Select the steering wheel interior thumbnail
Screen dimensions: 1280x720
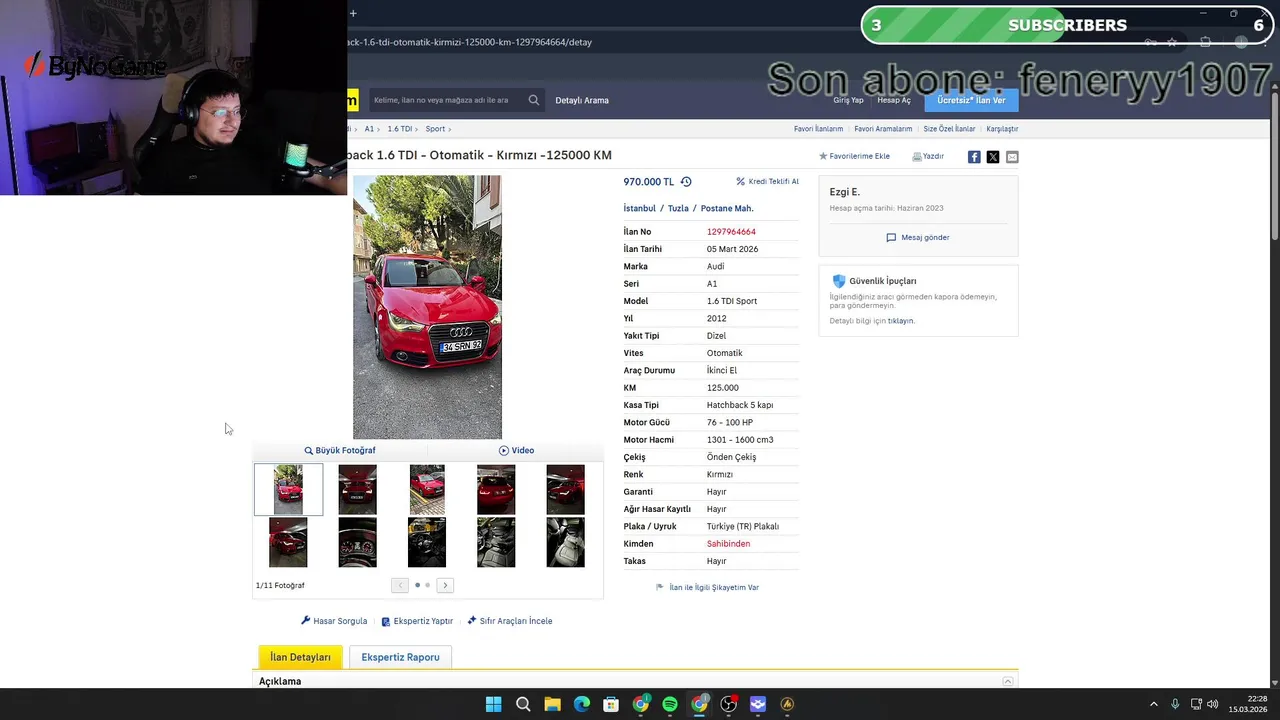click(x=427, y=542)
